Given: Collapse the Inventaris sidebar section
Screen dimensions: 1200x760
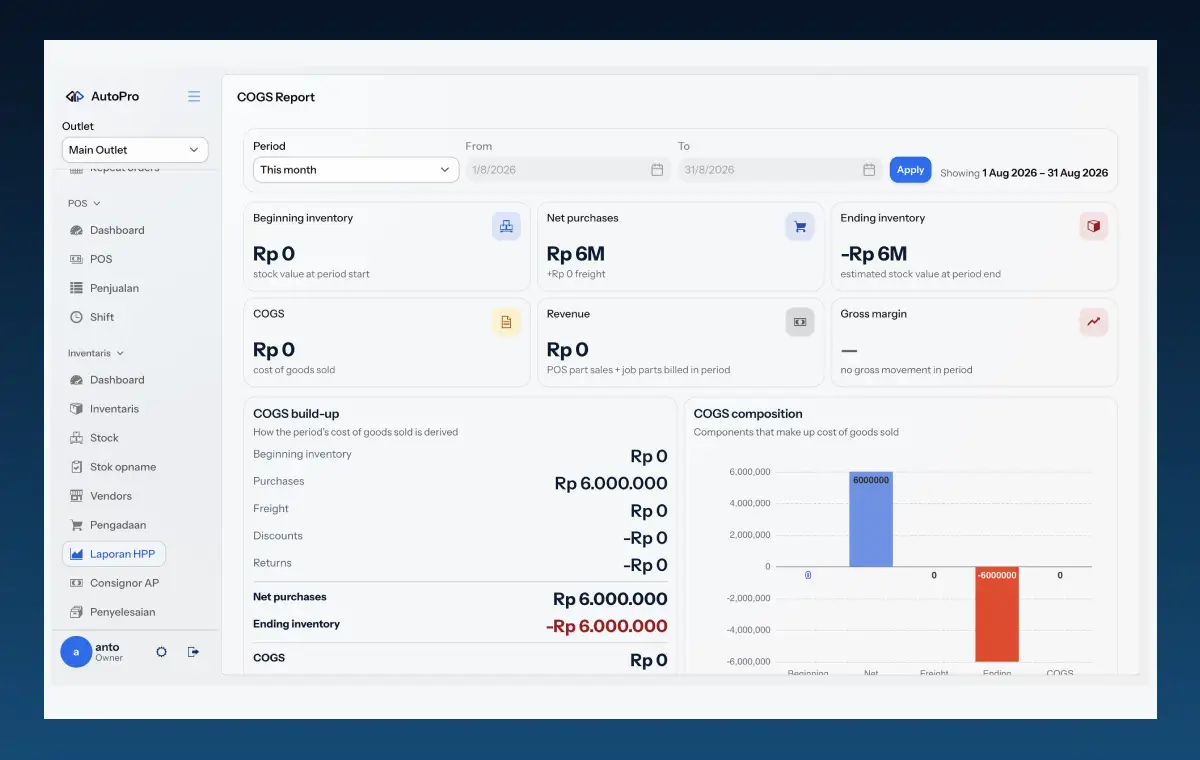Looking at the screenshot, I should [96, 353].
